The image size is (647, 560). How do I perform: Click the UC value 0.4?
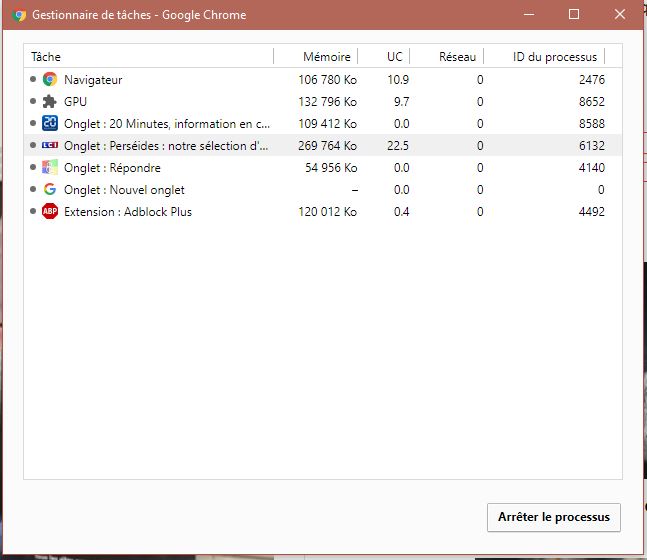tap(401, 212)
